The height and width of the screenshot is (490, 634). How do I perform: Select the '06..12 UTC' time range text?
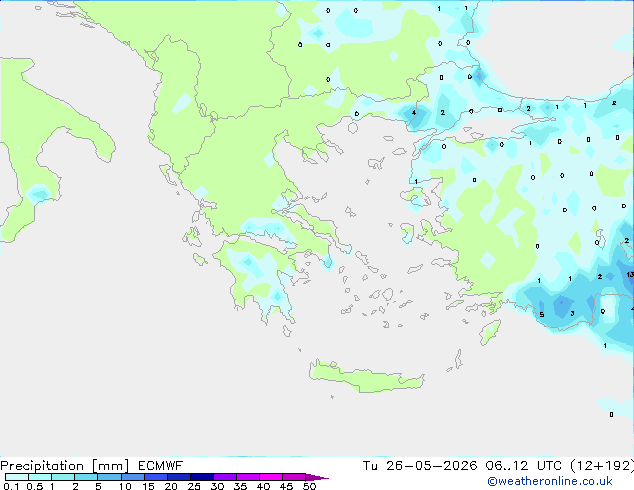524,466
